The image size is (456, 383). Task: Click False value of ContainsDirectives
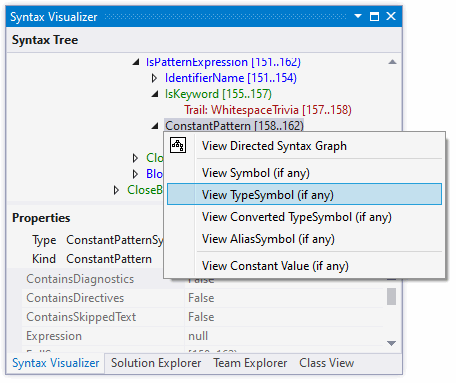click(x=201, y=298)
